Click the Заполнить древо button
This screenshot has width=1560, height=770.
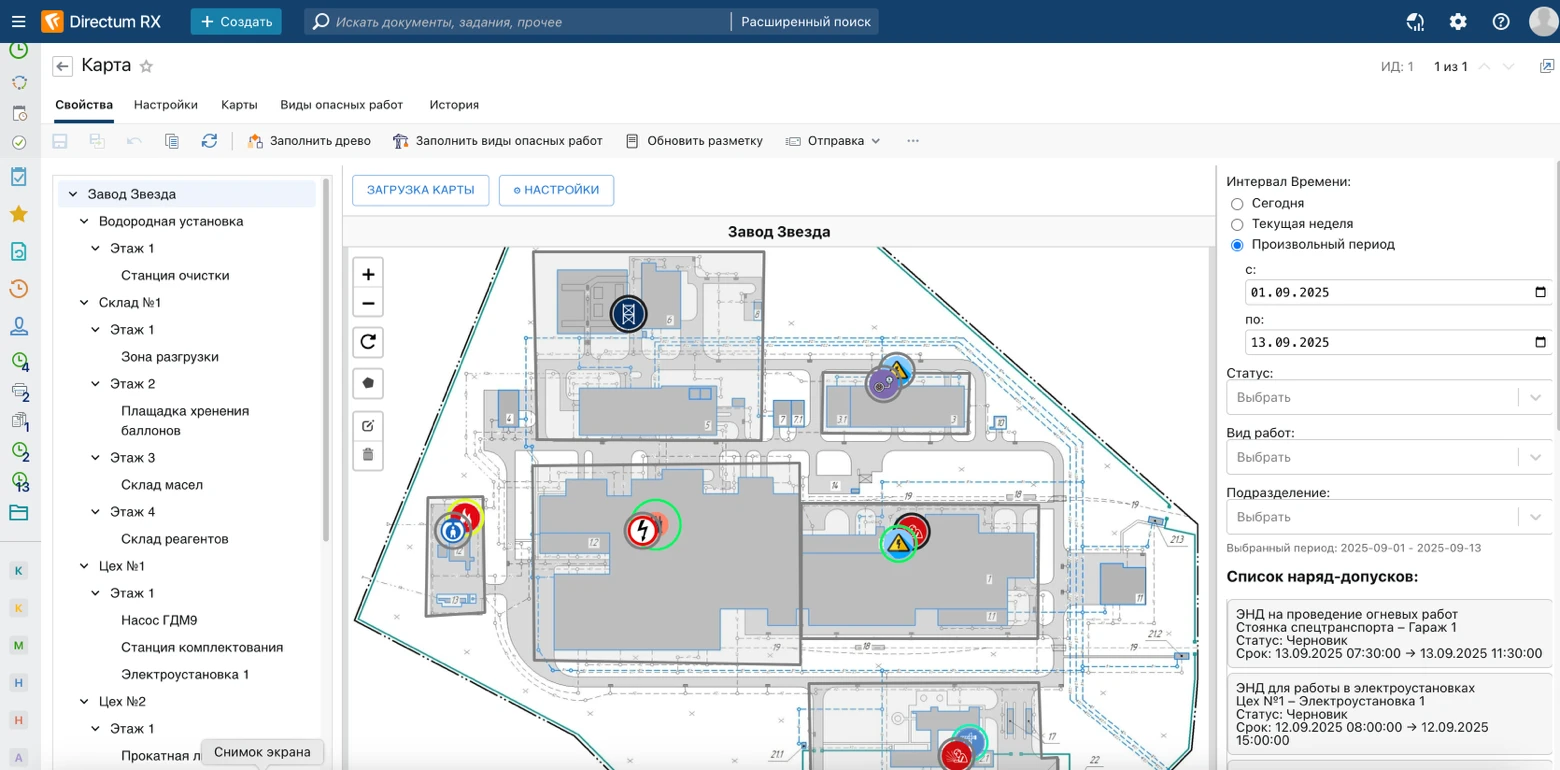click(x=309, y=141)
